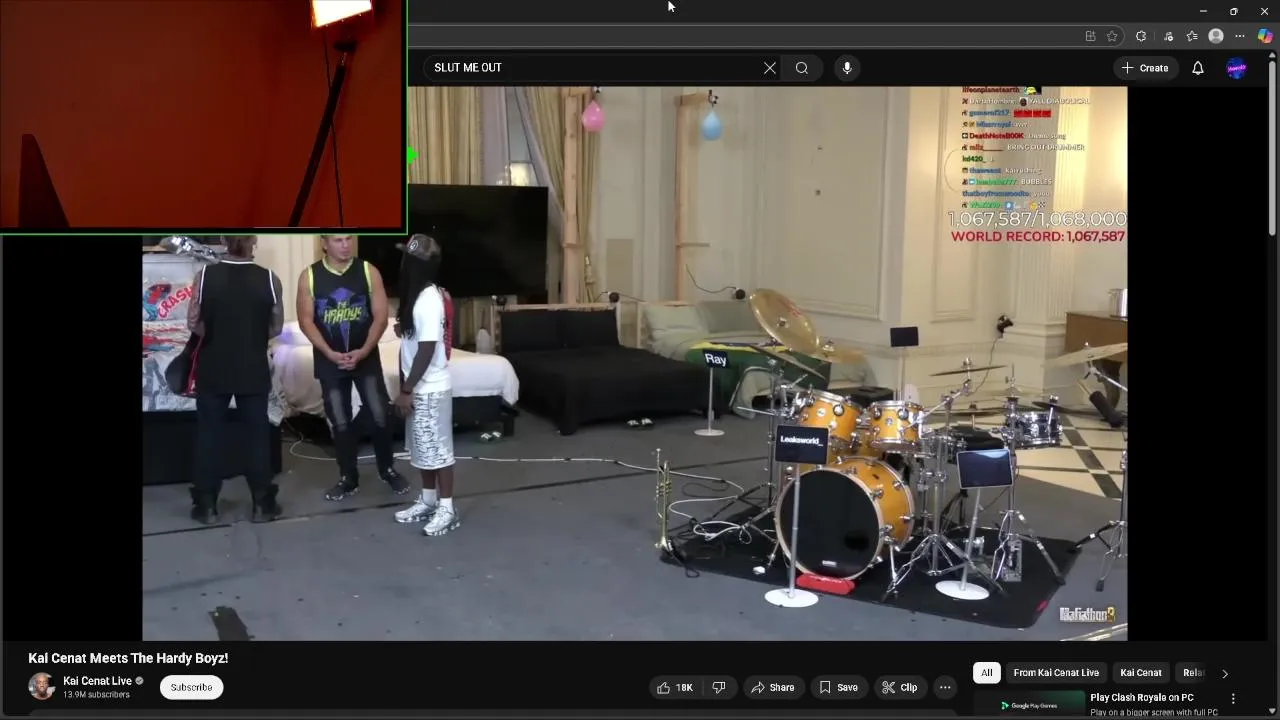Open more actions ellipsis under video
The height and width of the screenshot is (720, 1280).
pos(945,687)
